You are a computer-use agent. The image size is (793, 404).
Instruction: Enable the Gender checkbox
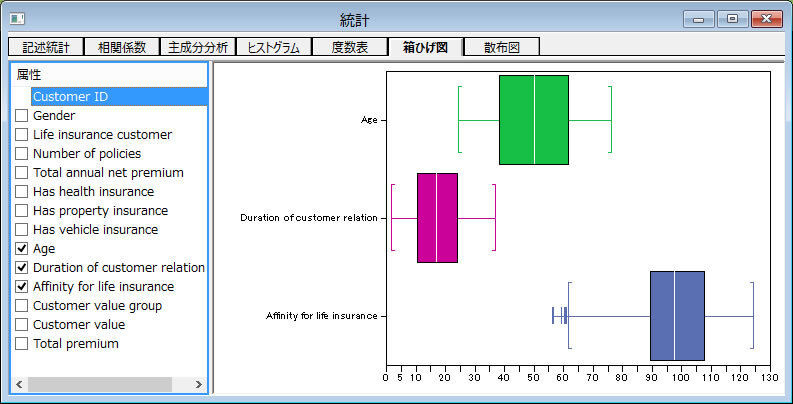coord(21,116)
